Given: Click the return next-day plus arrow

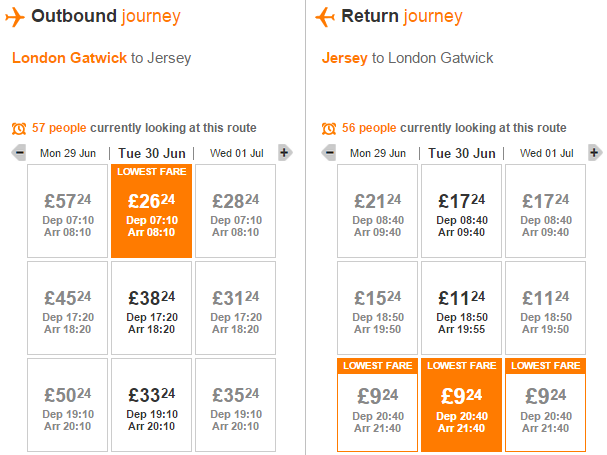Looking at the screenshot, I should coord(595,153).
